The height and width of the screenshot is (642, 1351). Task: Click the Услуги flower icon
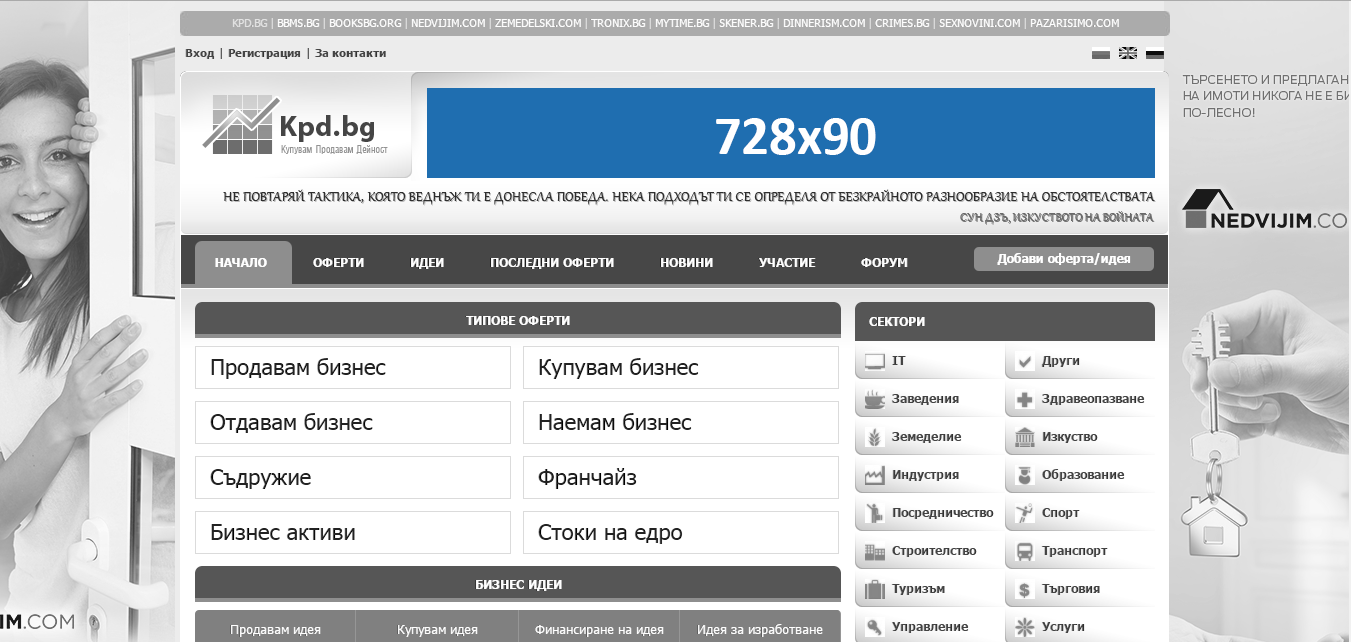(x=1025, y=627)
